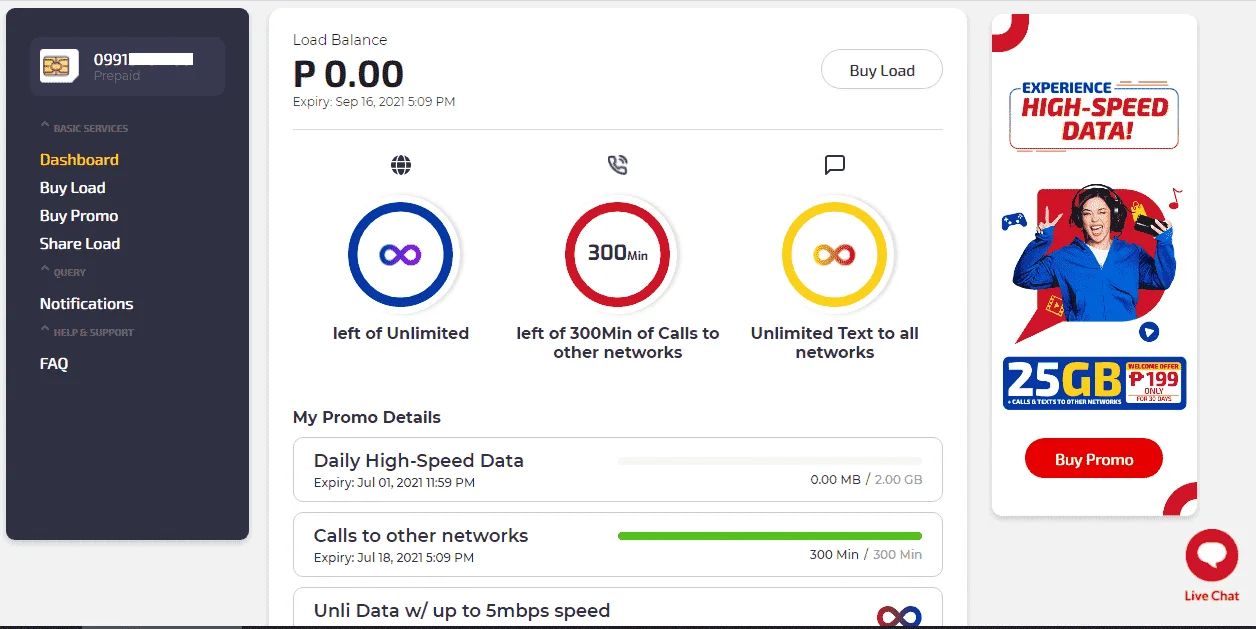Click the SIM card icon beside the number
The height and width of the screenshot is (629, 1256).
59,67
